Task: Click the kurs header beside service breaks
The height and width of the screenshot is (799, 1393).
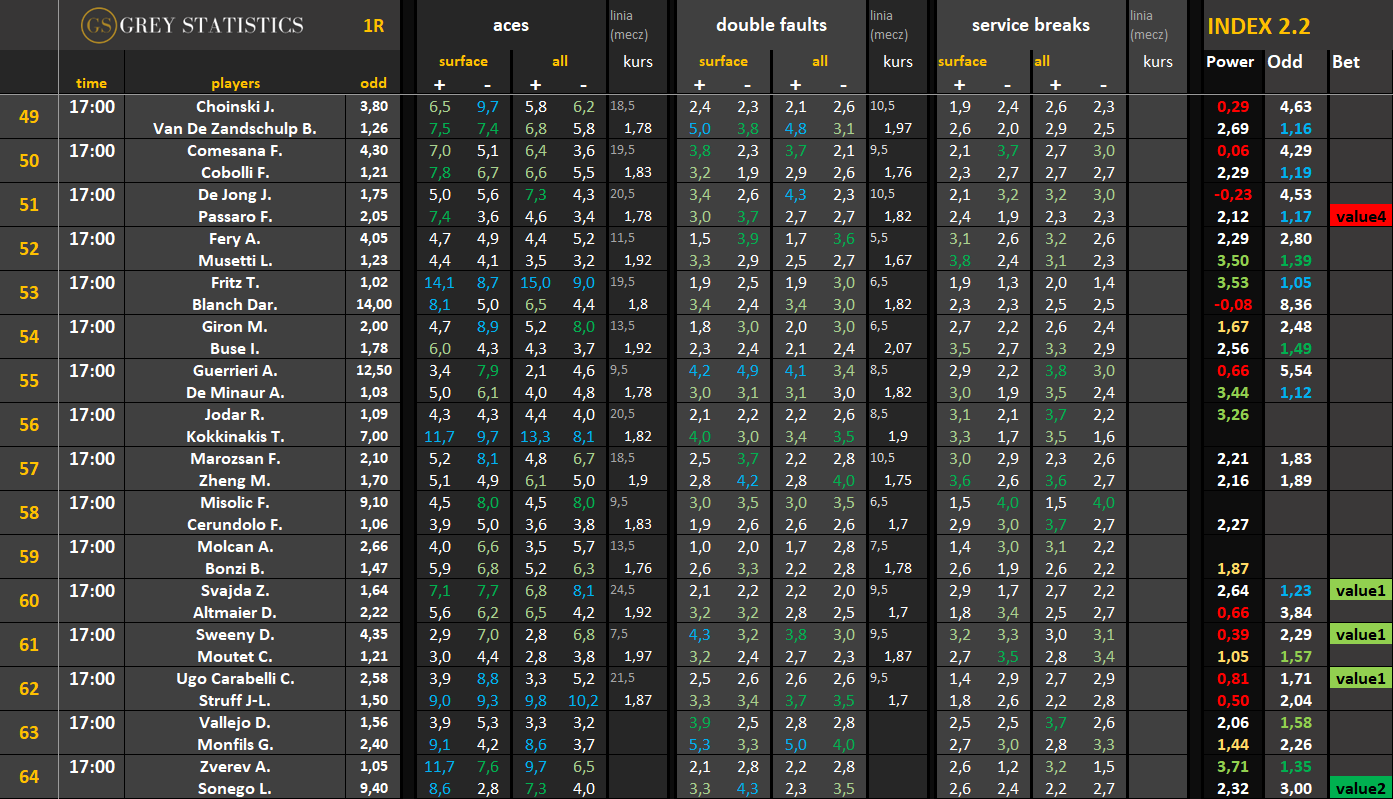Action: 1157,61
